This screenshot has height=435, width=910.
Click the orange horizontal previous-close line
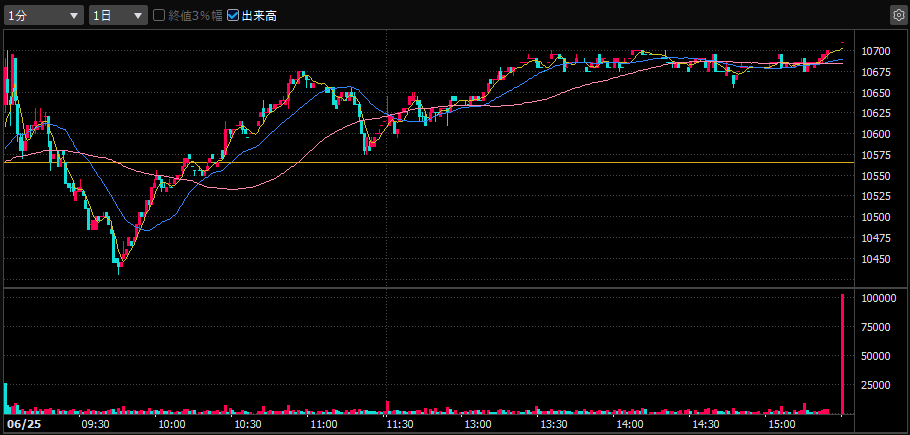point(429,162)
